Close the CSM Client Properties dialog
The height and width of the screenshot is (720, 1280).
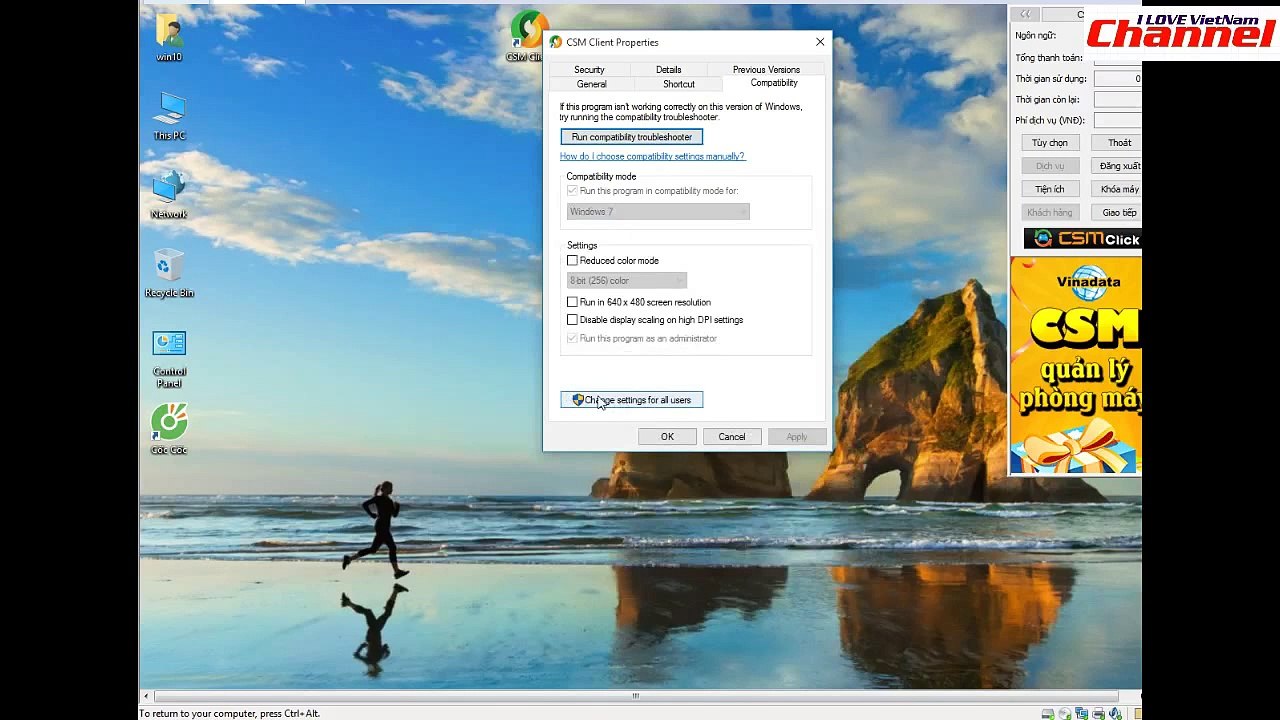[820, 42]
